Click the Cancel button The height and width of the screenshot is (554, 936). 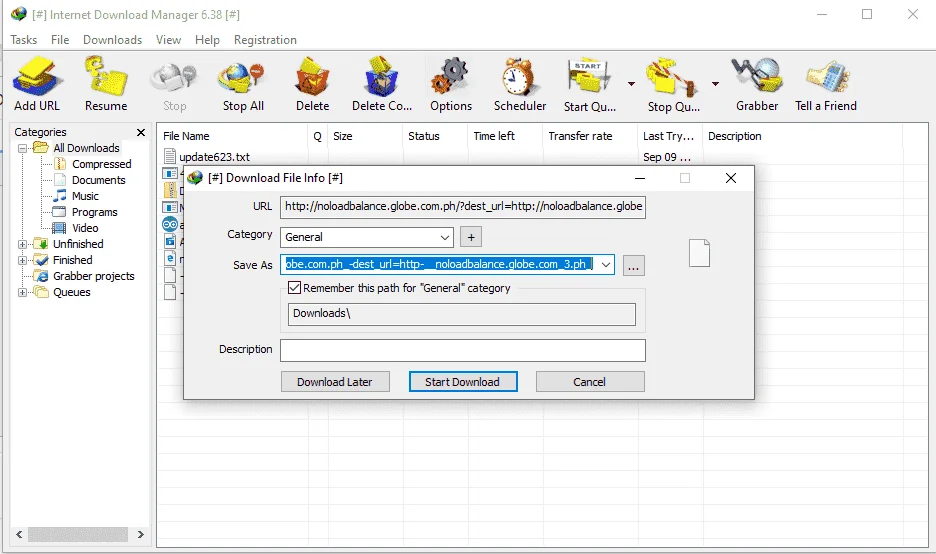[x=590, y=381]
